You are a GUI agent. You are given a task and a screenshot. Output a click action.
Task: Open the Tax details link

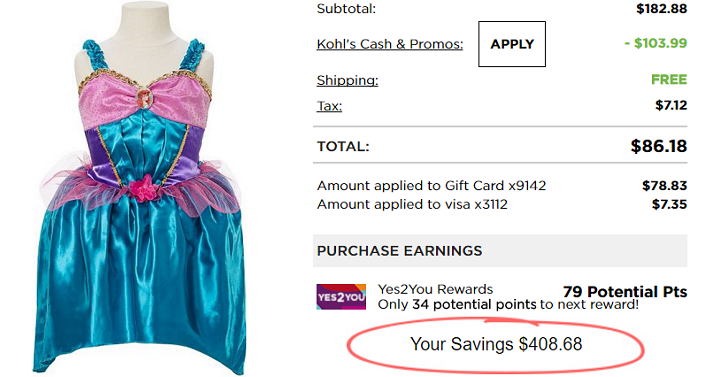click(329, 106)
